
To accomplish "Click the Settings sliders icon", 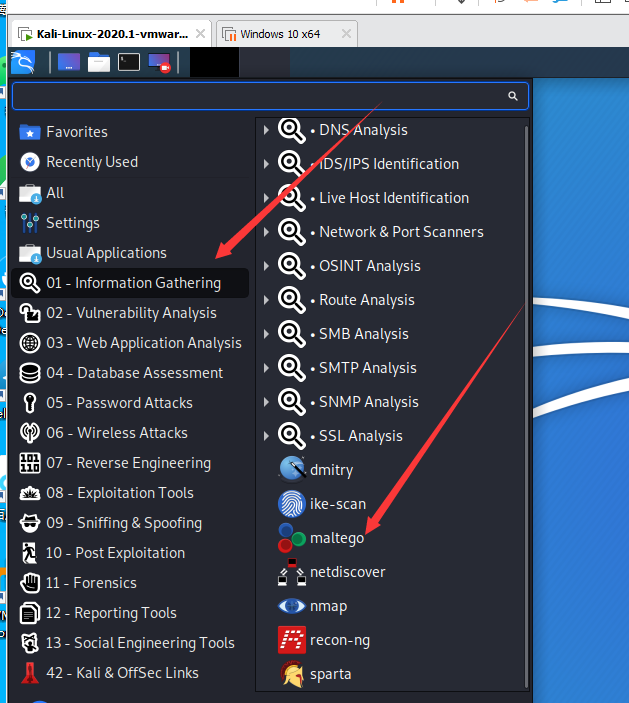I will click(30, 223).
